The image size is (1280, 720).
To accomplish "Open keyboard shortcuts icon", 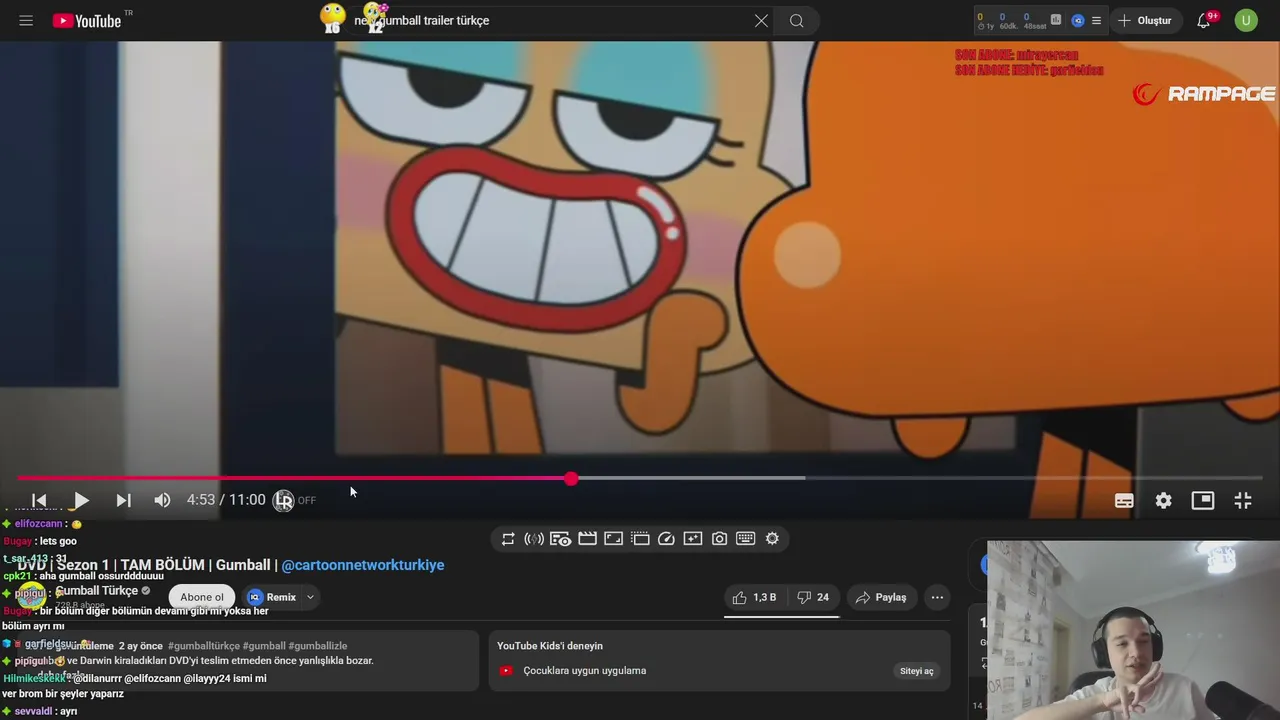I will click(745, 539).
